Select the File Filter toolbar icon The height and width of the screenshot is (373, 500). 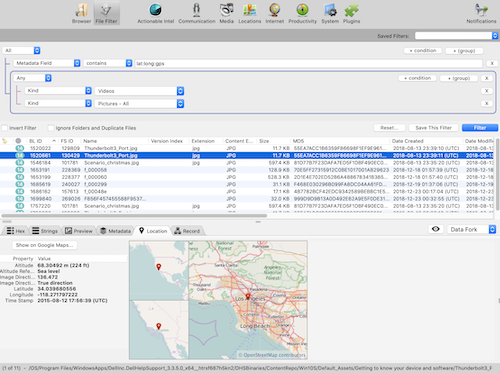(x=106, y=13)
